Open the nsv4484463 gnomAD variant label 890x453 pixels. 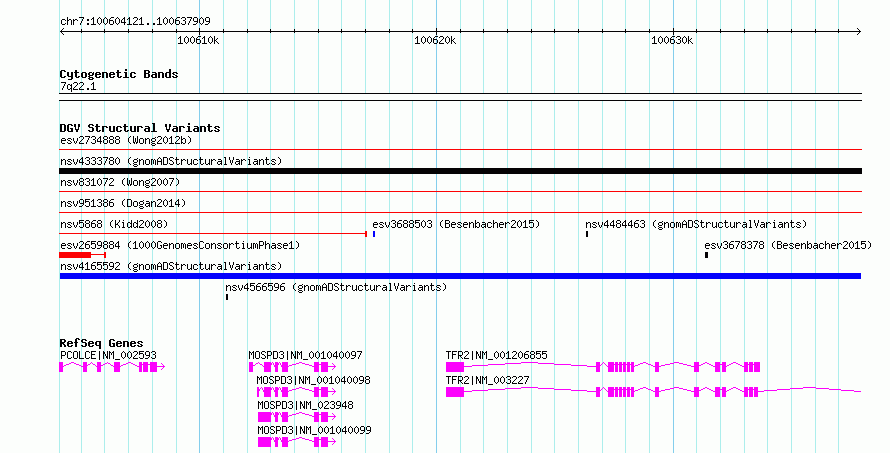pos(696,224)
